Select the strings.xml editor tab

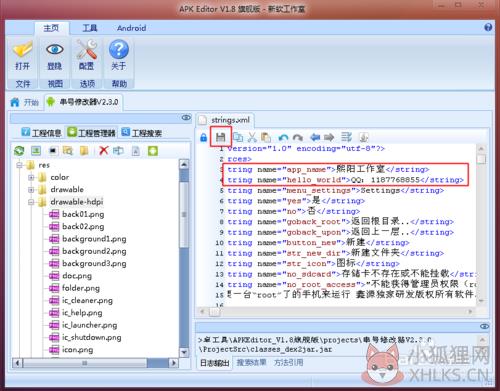(225, 120)
